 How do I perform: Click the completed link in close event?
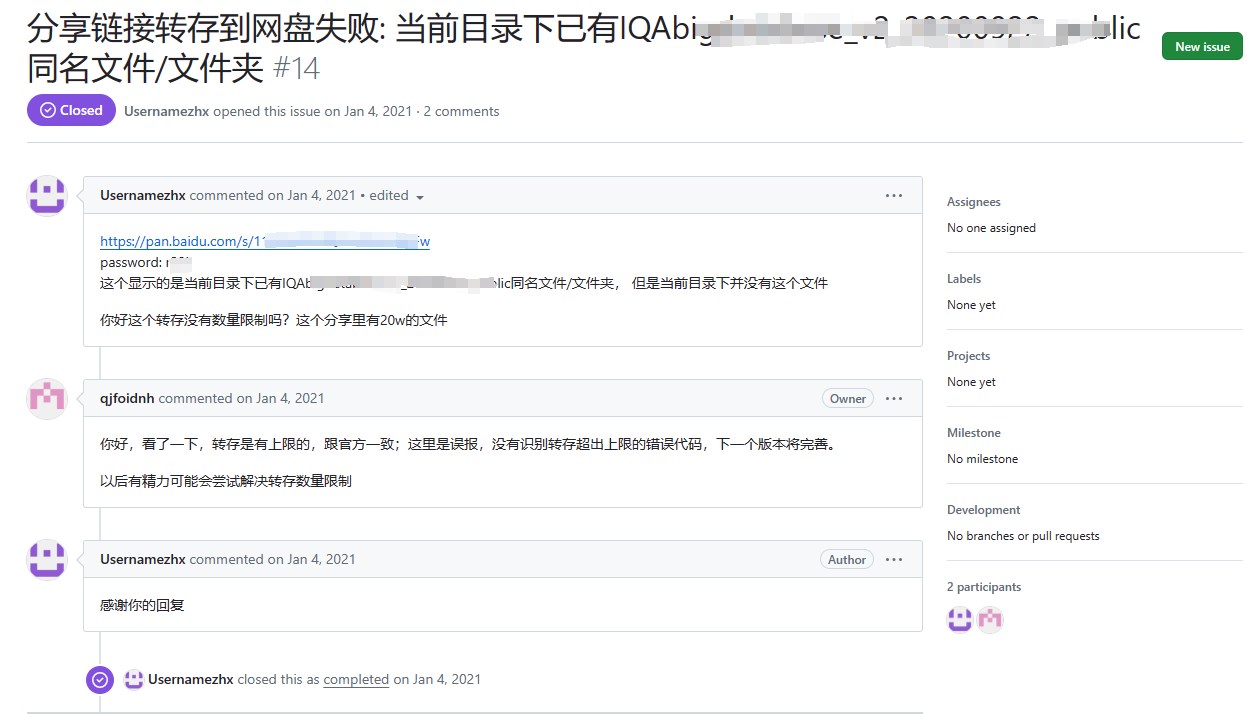(x=356, y=680)
